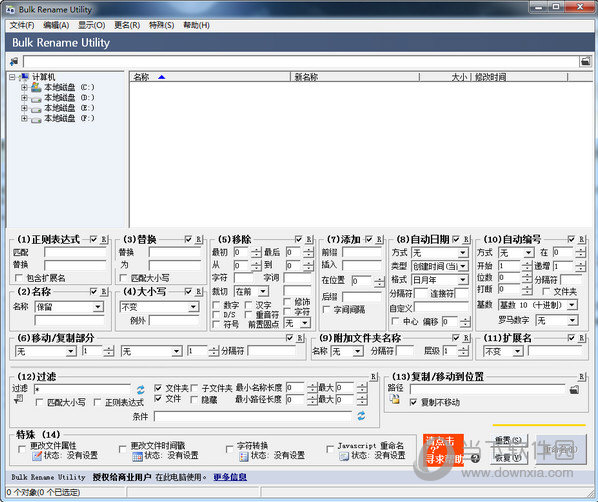The image size is (598, 502).
Task: Click the R reset icon for (10)自动编号
Action: [582, 240]
